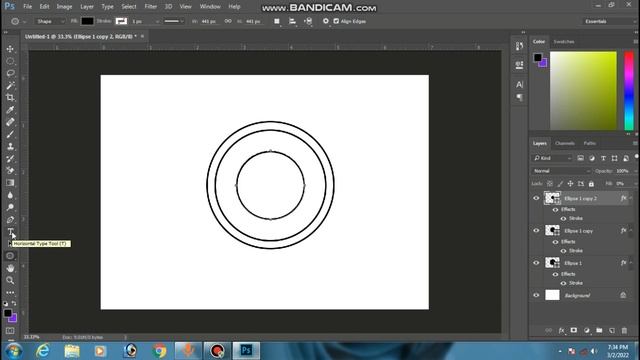This screenshot has height=360, width=640.
Task: Select the Pen tool
Action: tap(10, 220)
